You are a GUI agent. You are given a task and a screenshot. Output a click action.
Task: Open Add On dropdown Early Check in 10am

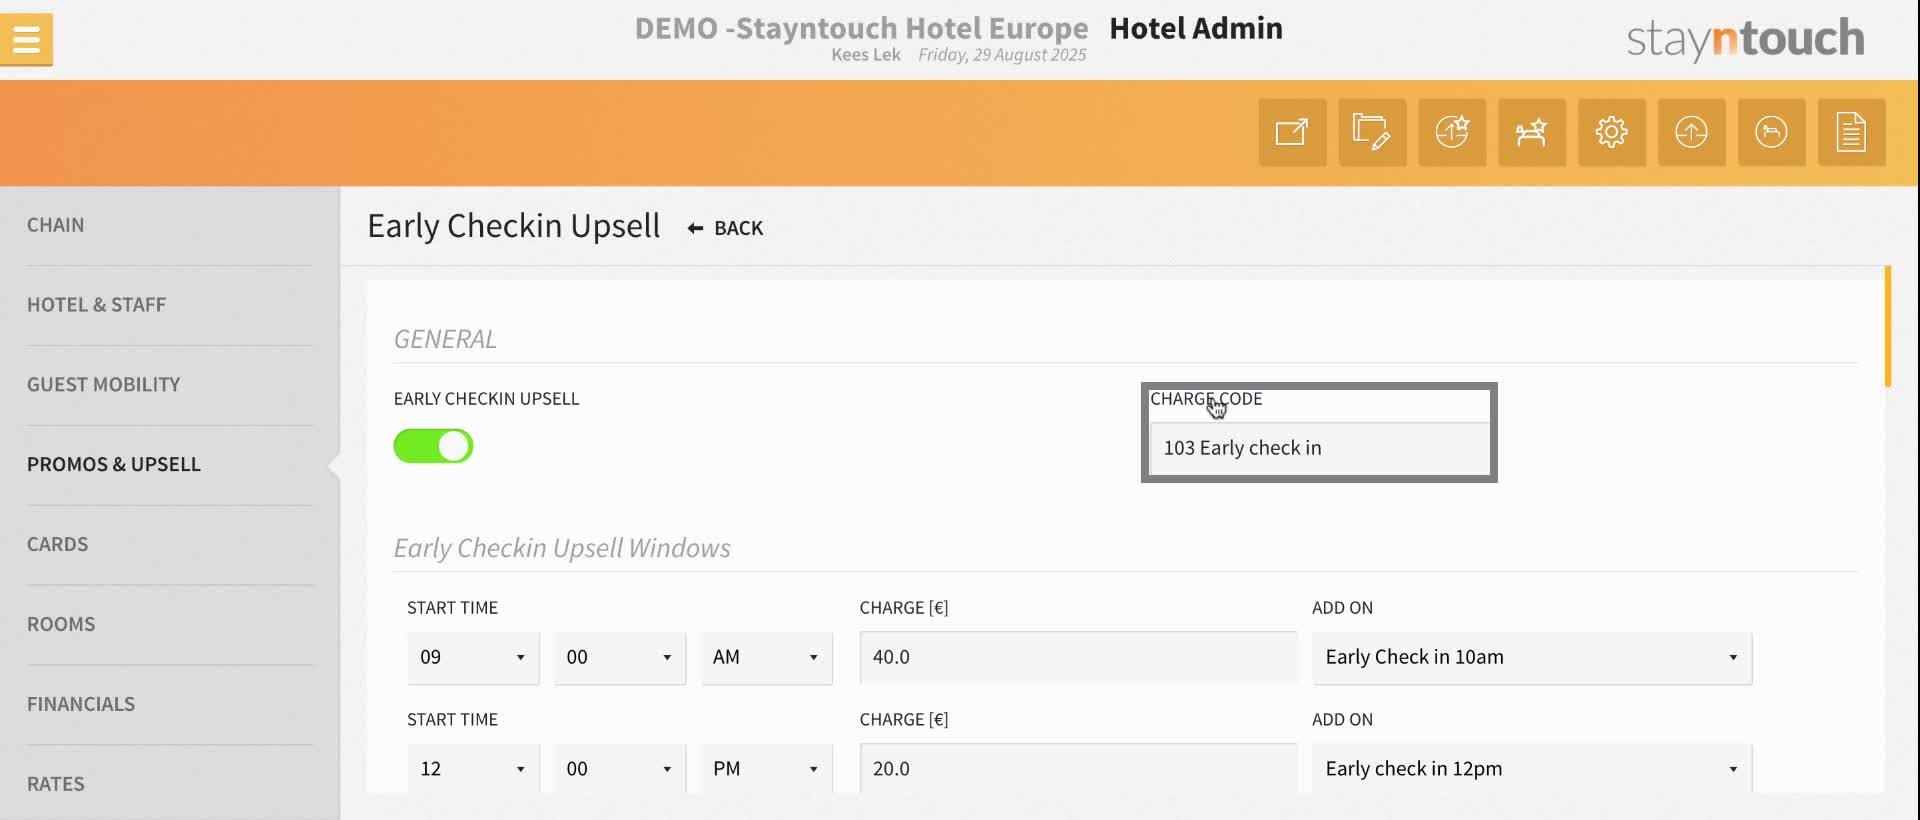[x=1532, y=657]
